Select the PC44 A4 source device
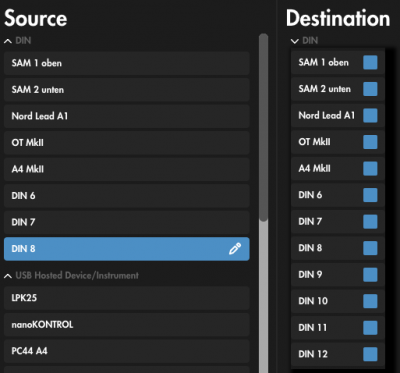Viewport: 400px width, 373px height. click(127, 351)
